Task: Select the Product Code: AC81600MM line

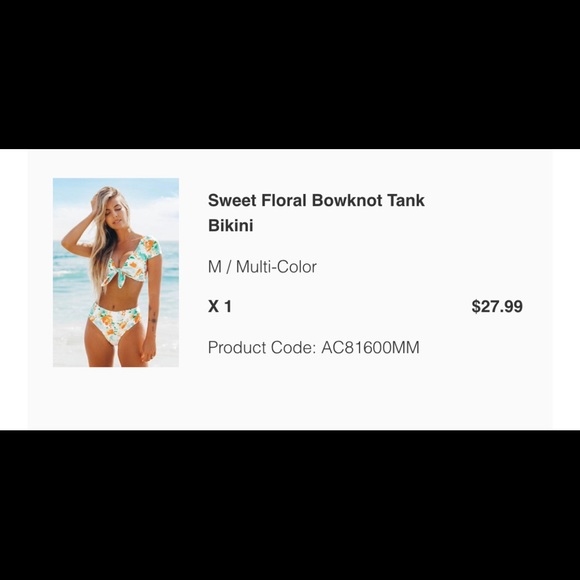Action: [x=314, y=348]
